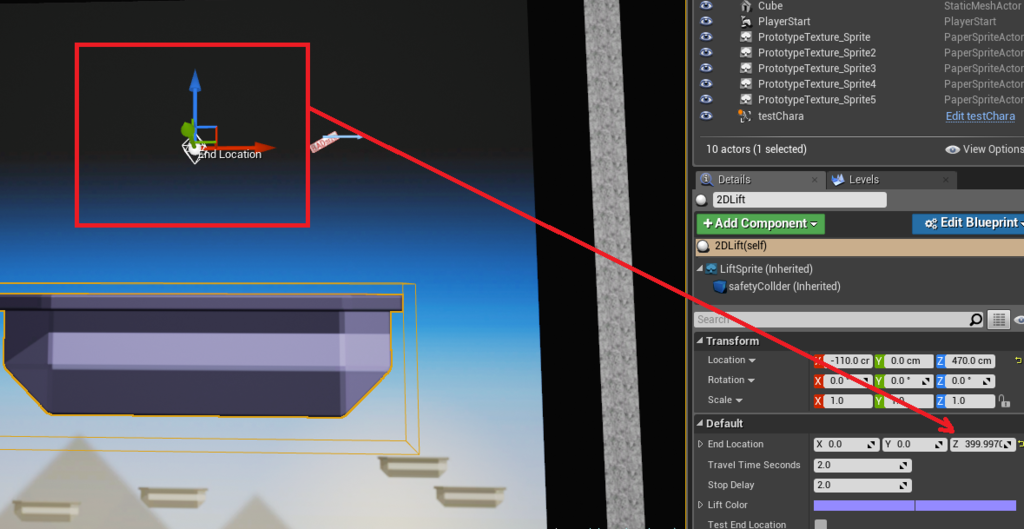The width and height of the screenshot is (1024, 529).
Task: Click the search magnifier in Details
Action: tap(975, 319)
